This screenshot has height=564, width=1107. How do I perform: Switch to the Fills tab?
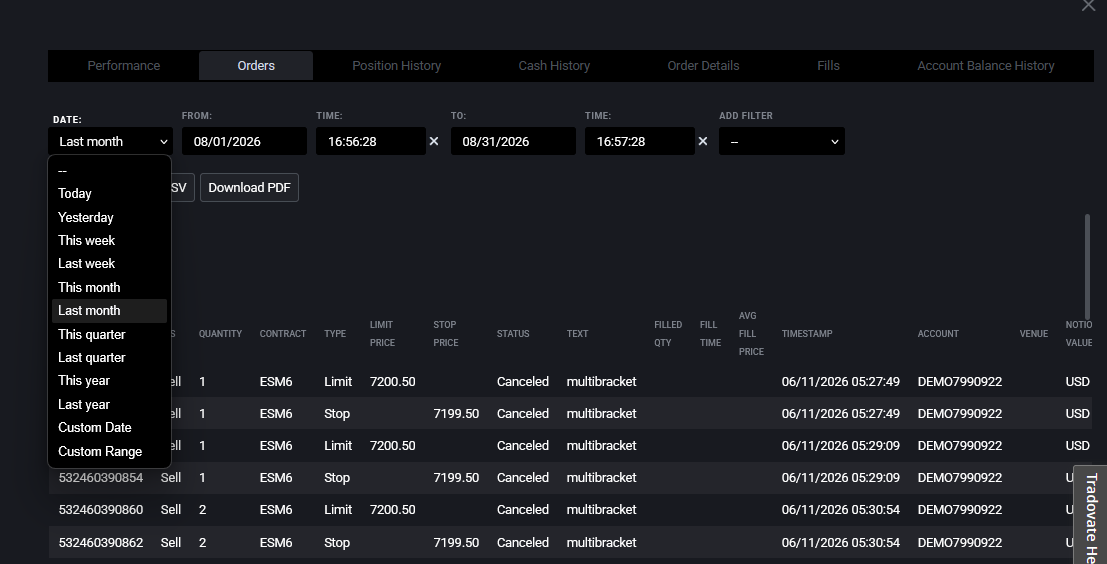(x=828, y=66)
